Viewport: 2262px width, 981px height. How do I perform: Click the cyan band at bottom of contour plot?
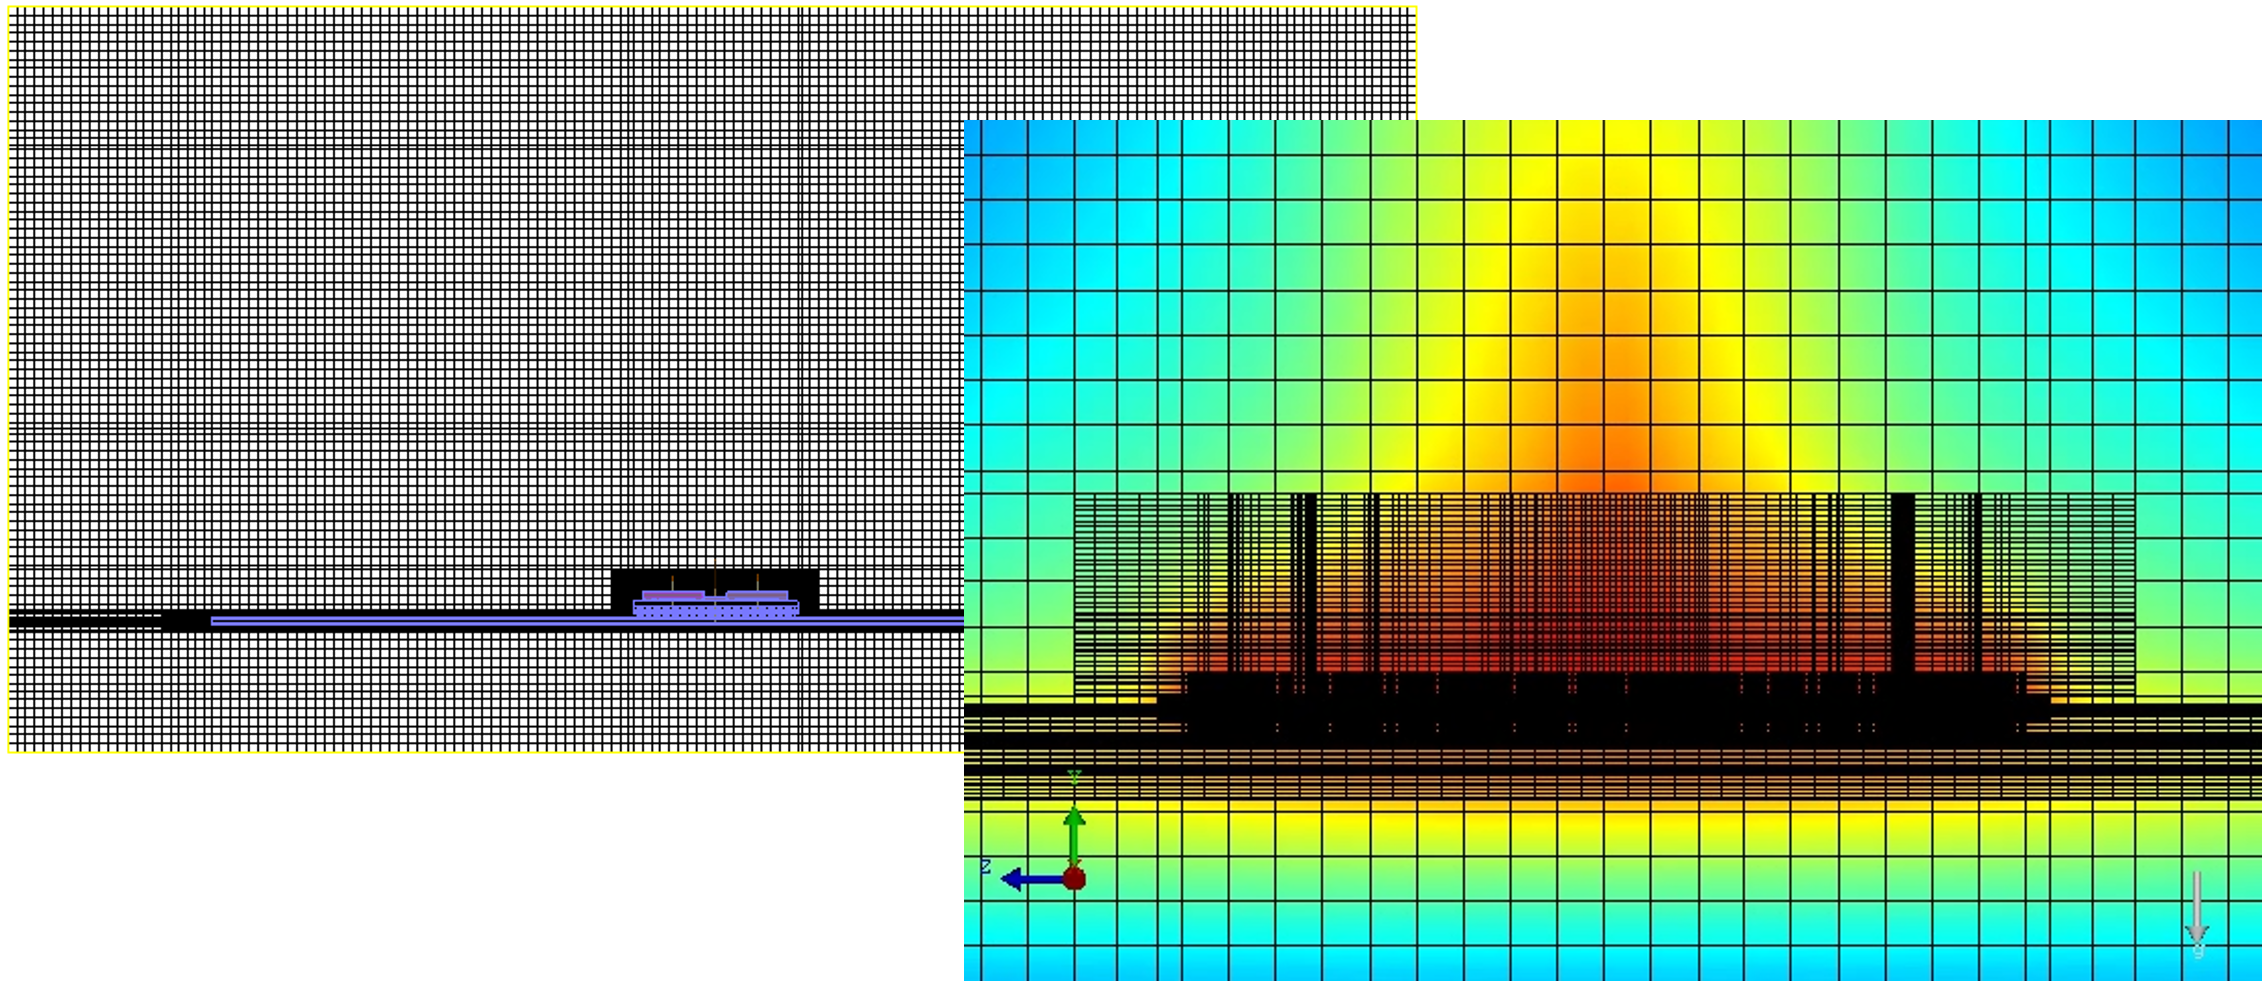pyautogui.click(x=1600, y=962)
